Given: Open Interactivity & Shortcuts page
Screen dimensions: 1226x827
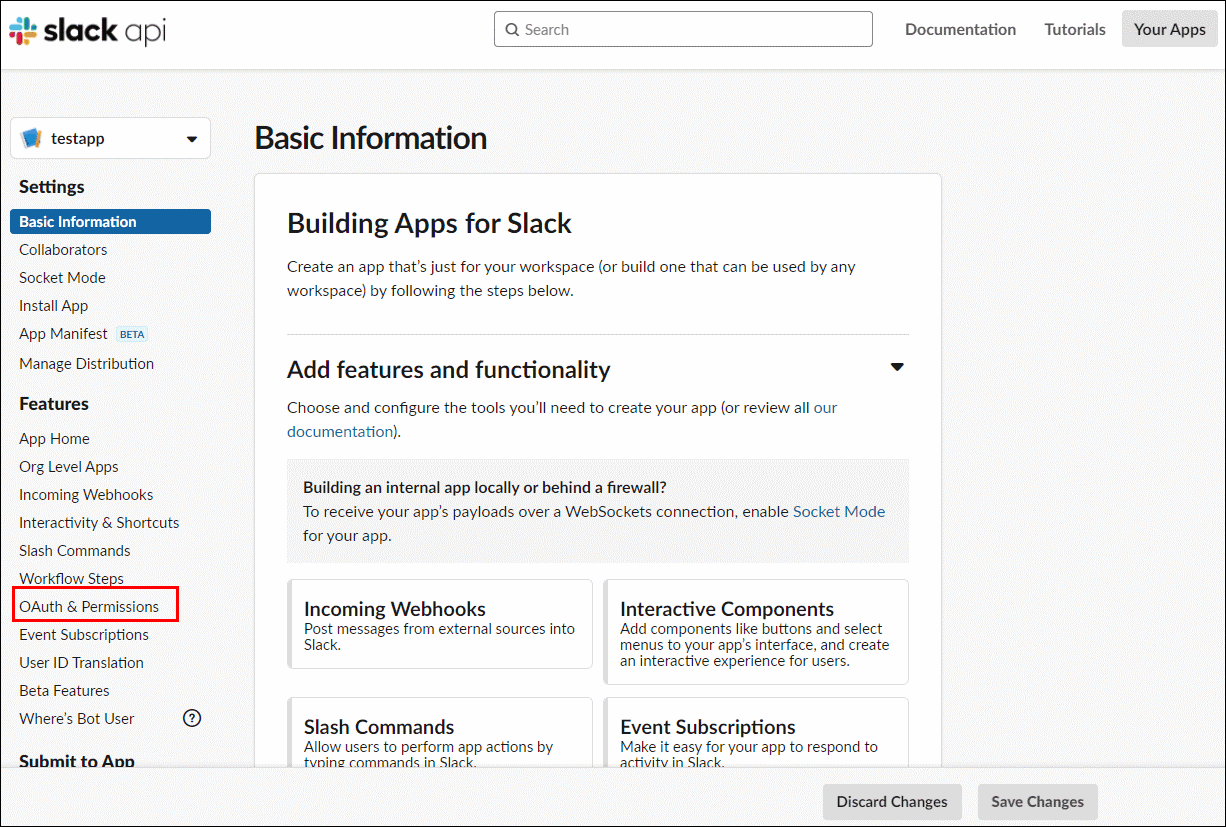Looking at the screenshot, I should tap(99, 522).
